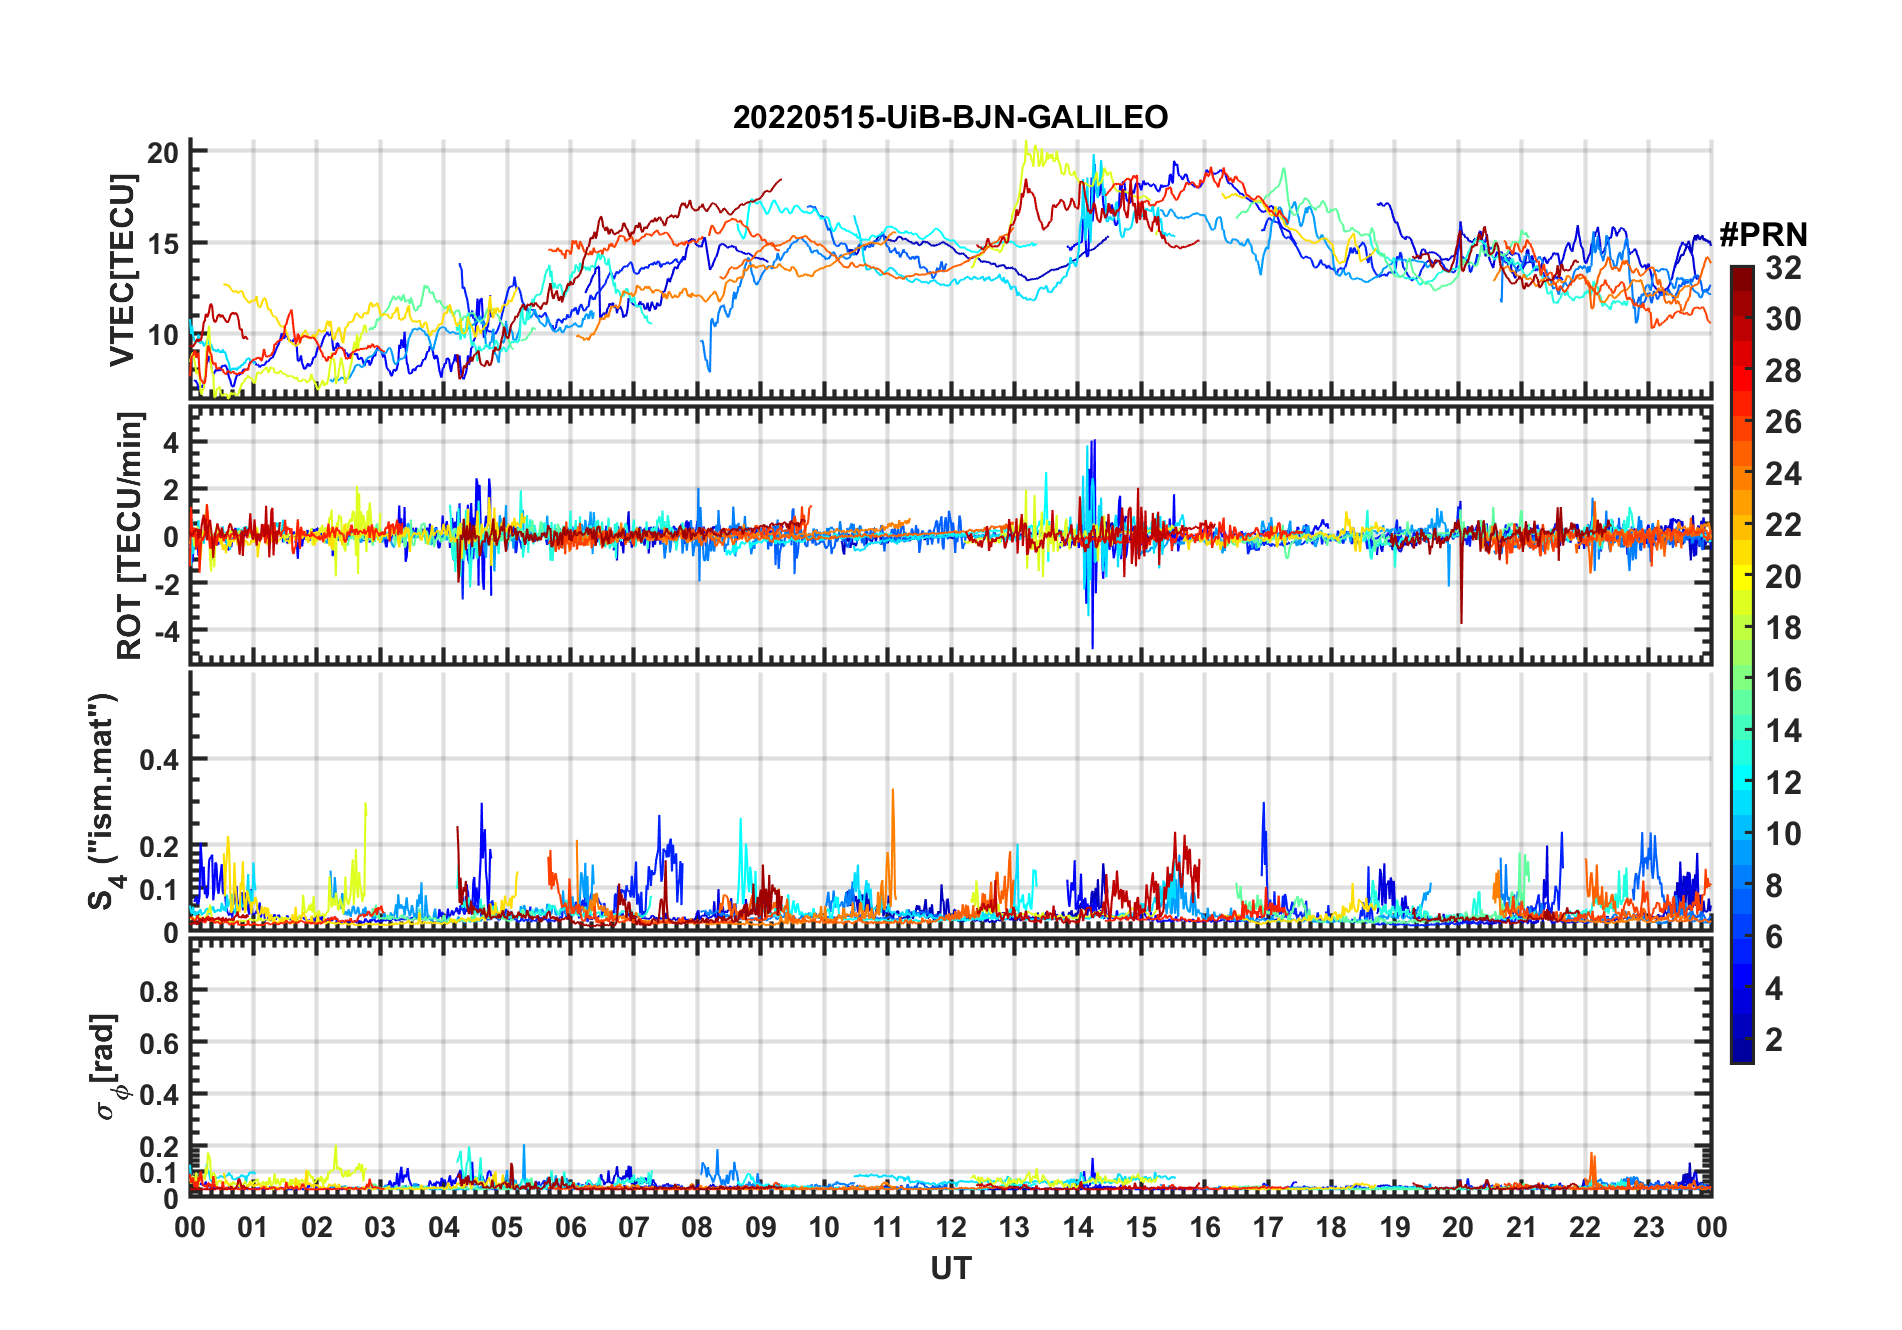Click the S4 ("ism.mat") y-axis label
The image size is (1902, 1330).
105,801
